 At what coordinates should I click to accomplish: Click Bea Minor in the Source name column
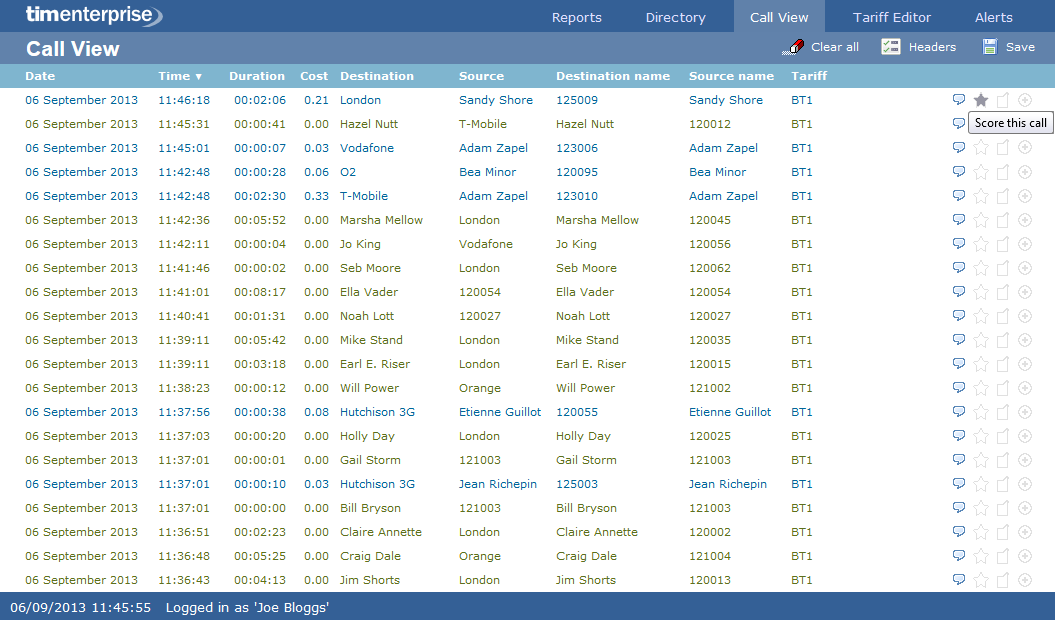(x=717, y=172)
